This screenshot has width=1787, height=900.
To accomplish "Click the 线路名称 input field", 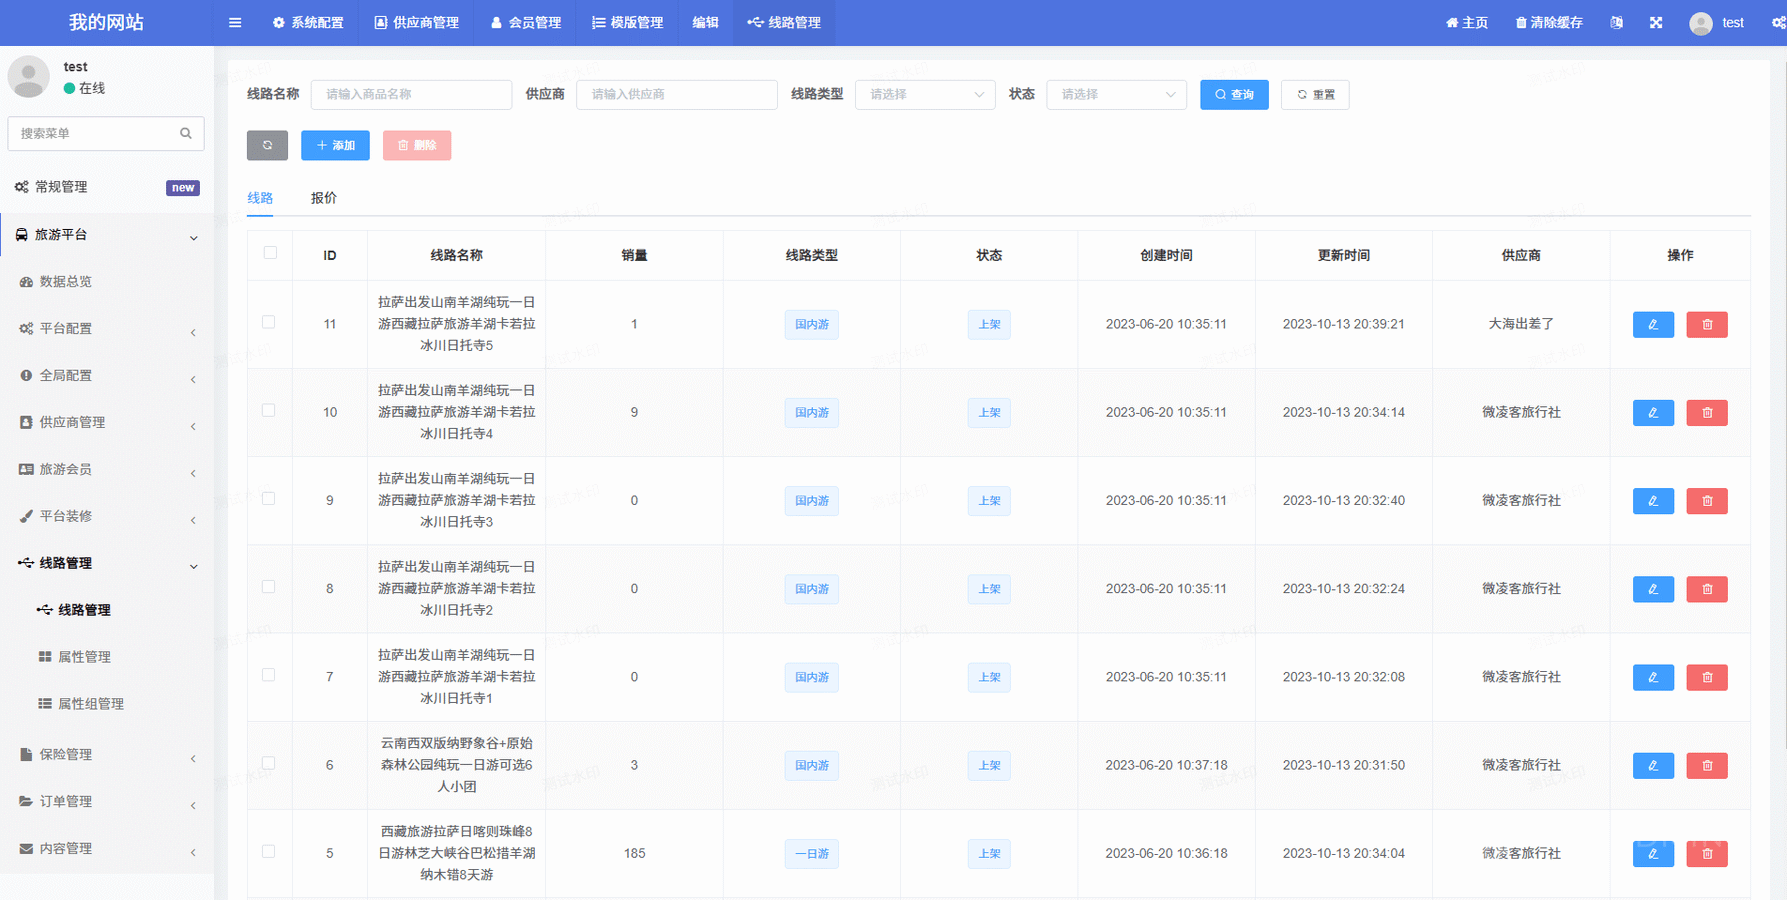I will point(411,95).
